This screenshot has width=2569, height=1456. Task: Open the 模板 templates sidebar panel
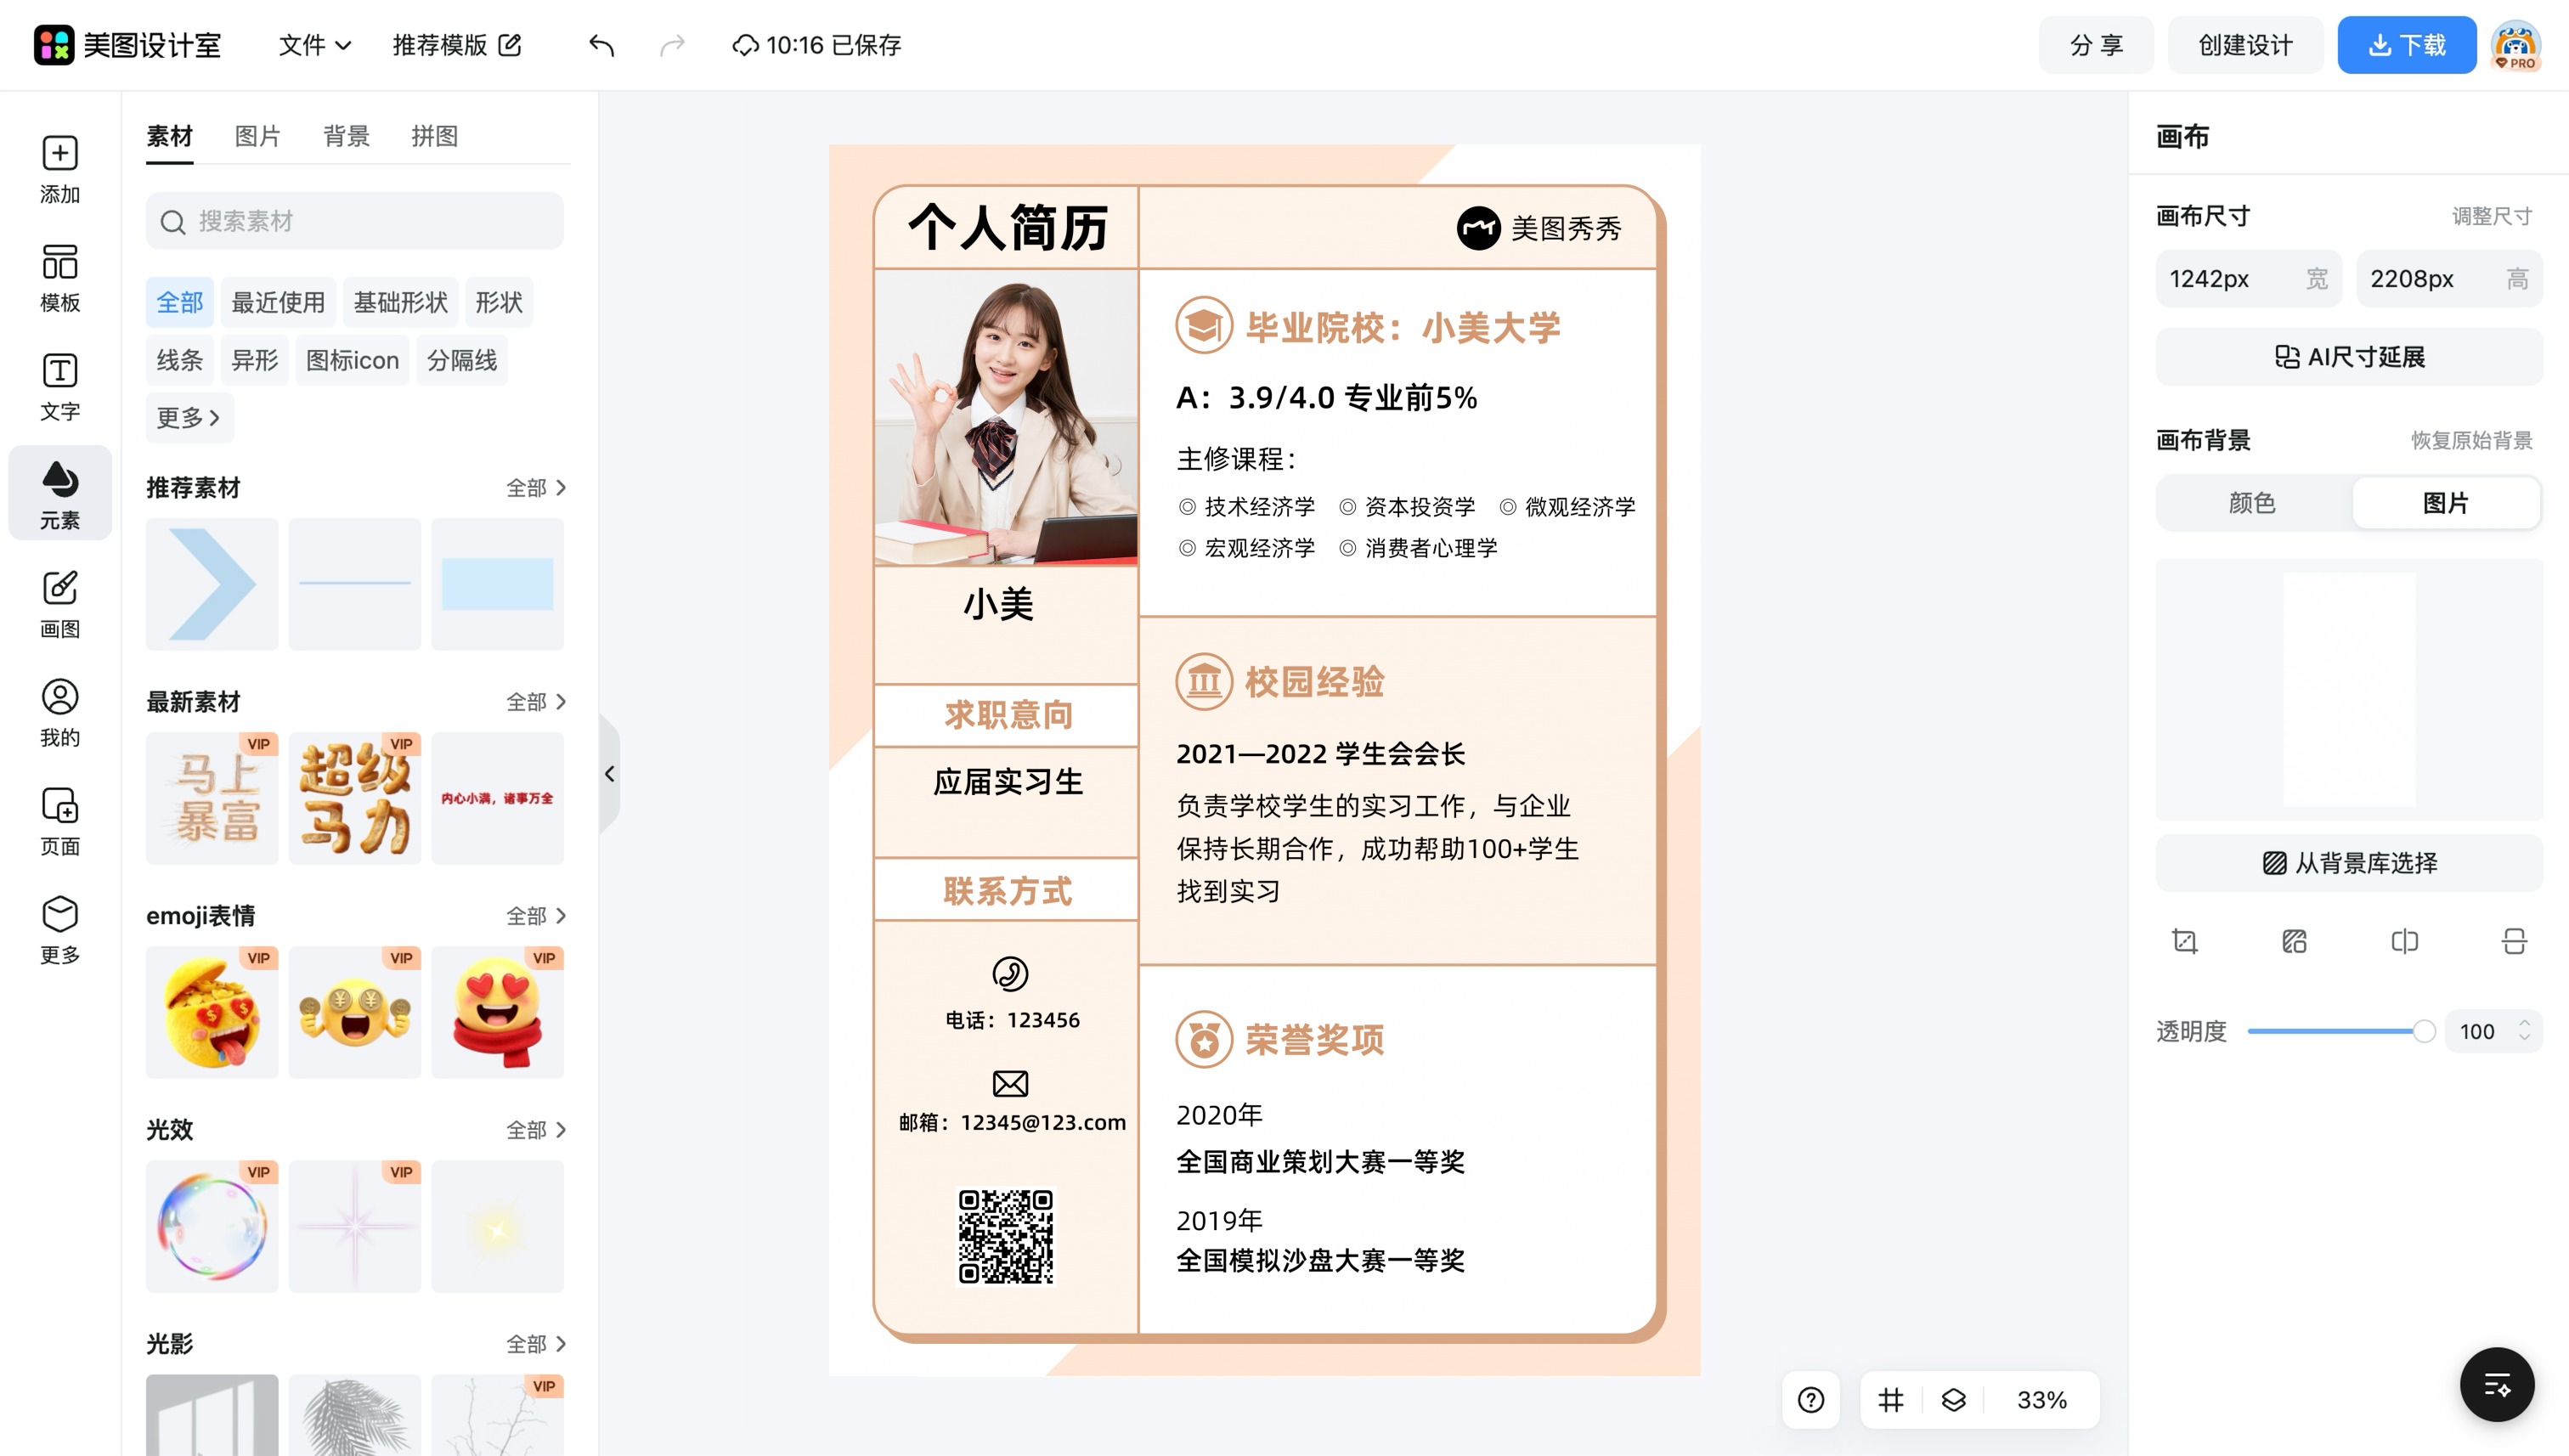(x=60, y=278)
